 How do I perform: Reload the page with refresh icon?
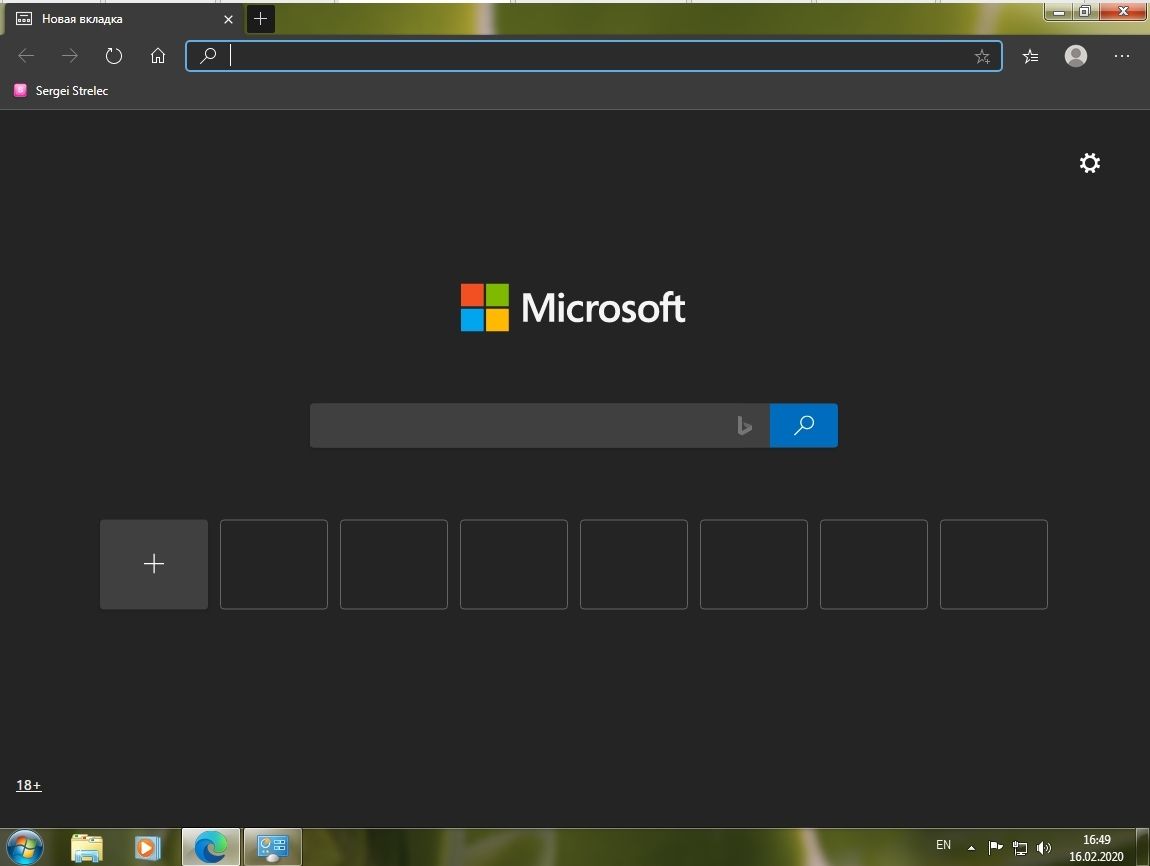coord(114,56)
